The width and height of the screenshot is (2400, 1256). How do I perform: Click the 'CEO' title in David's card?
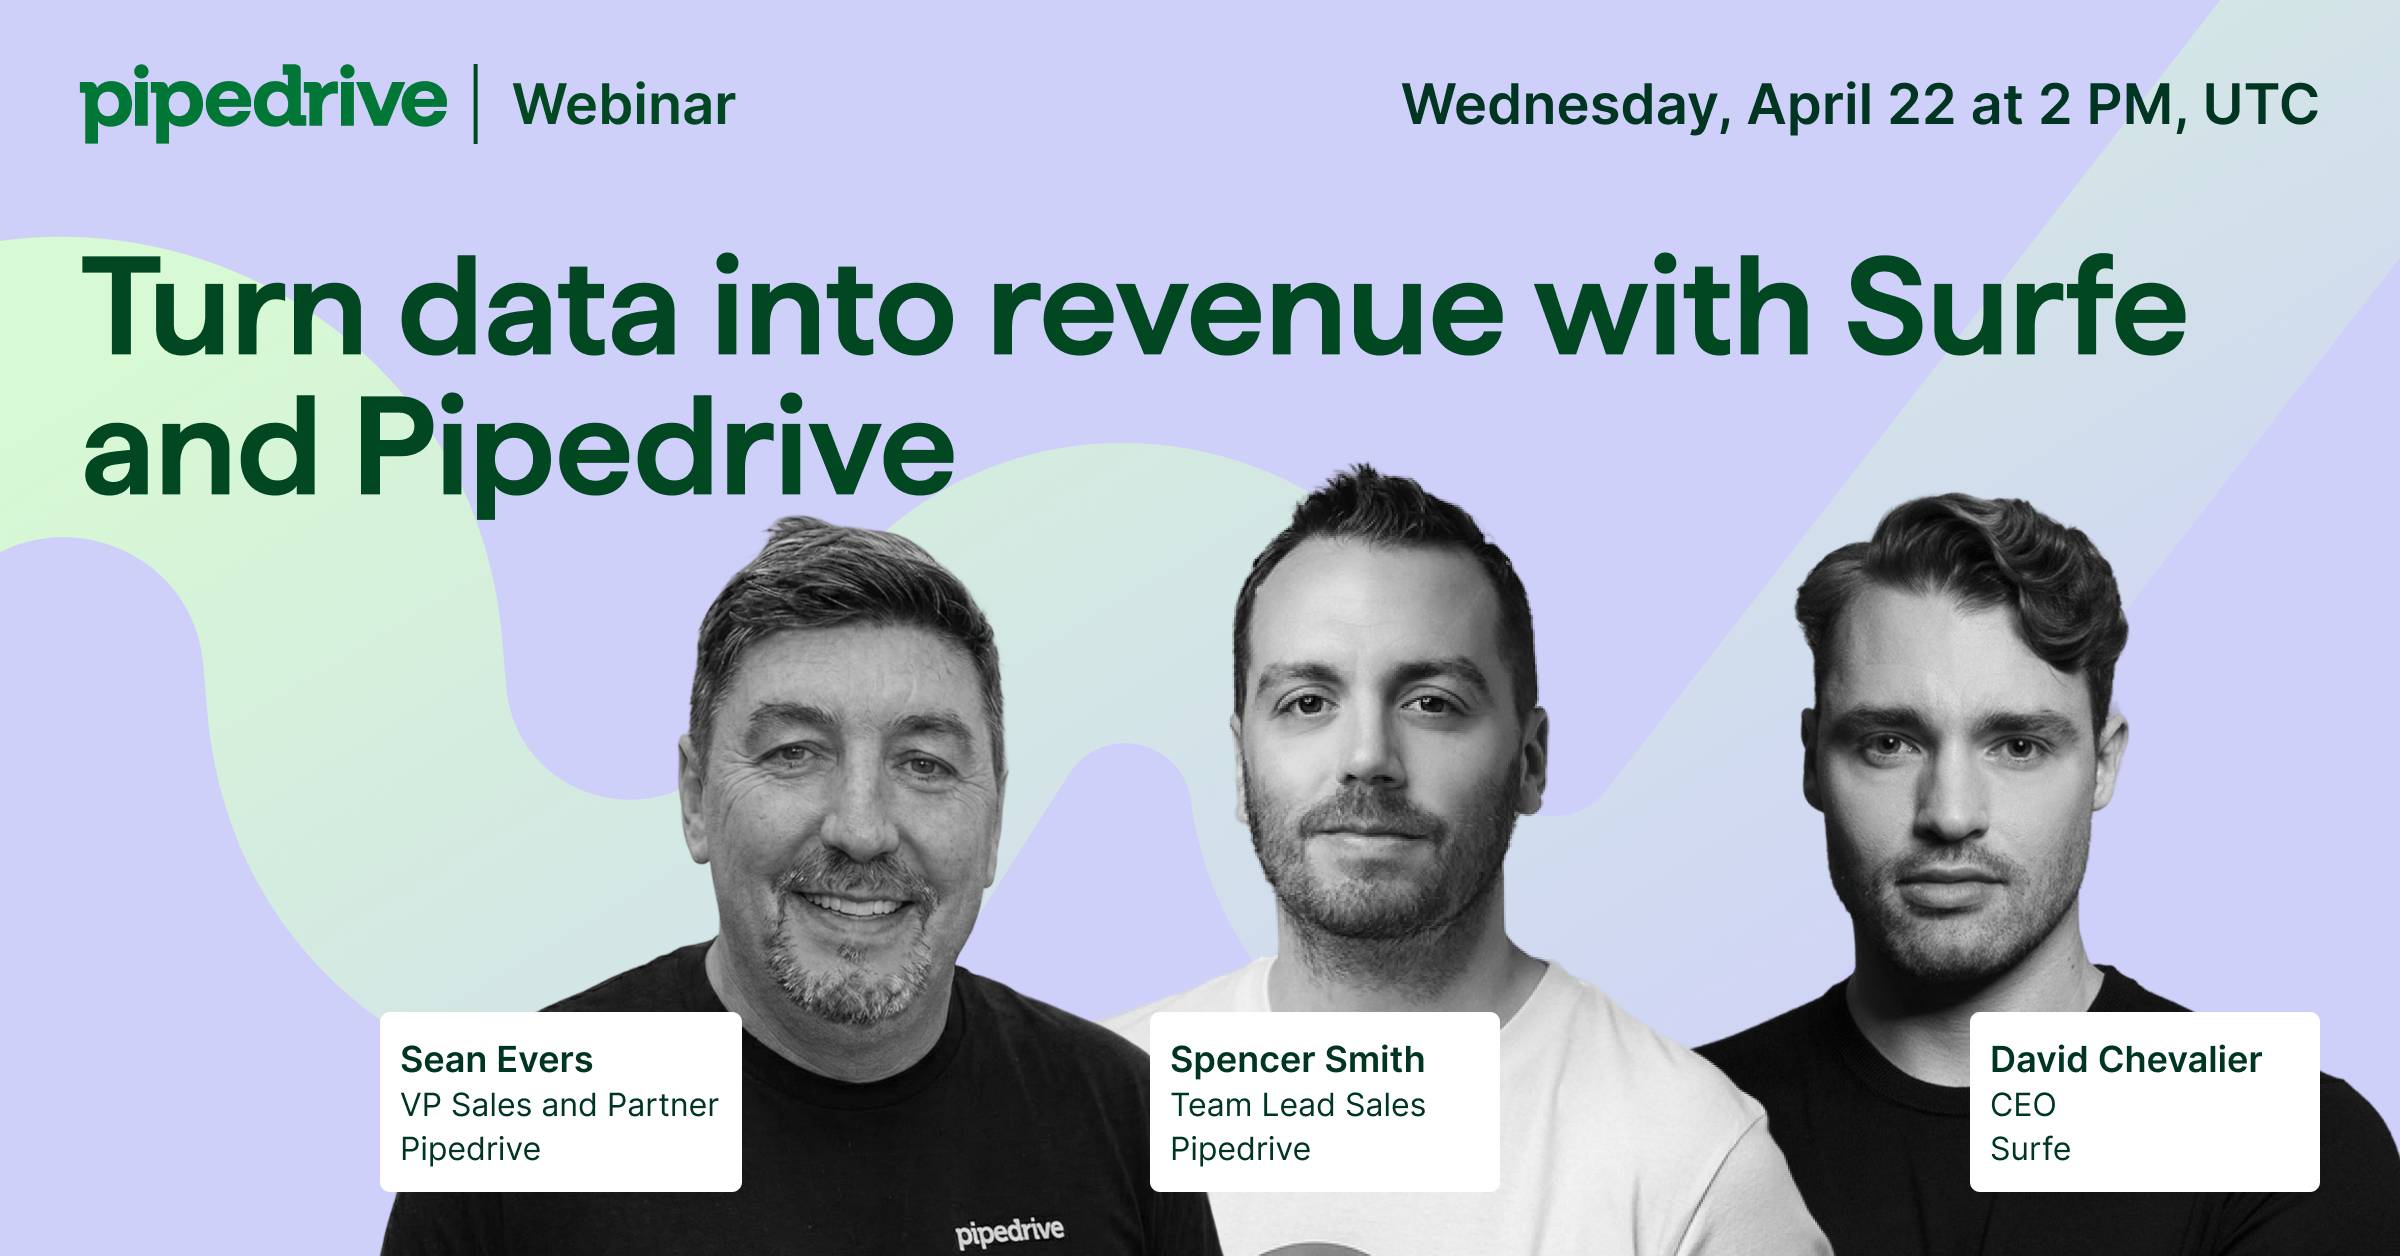click(x=2022, y=1105)
